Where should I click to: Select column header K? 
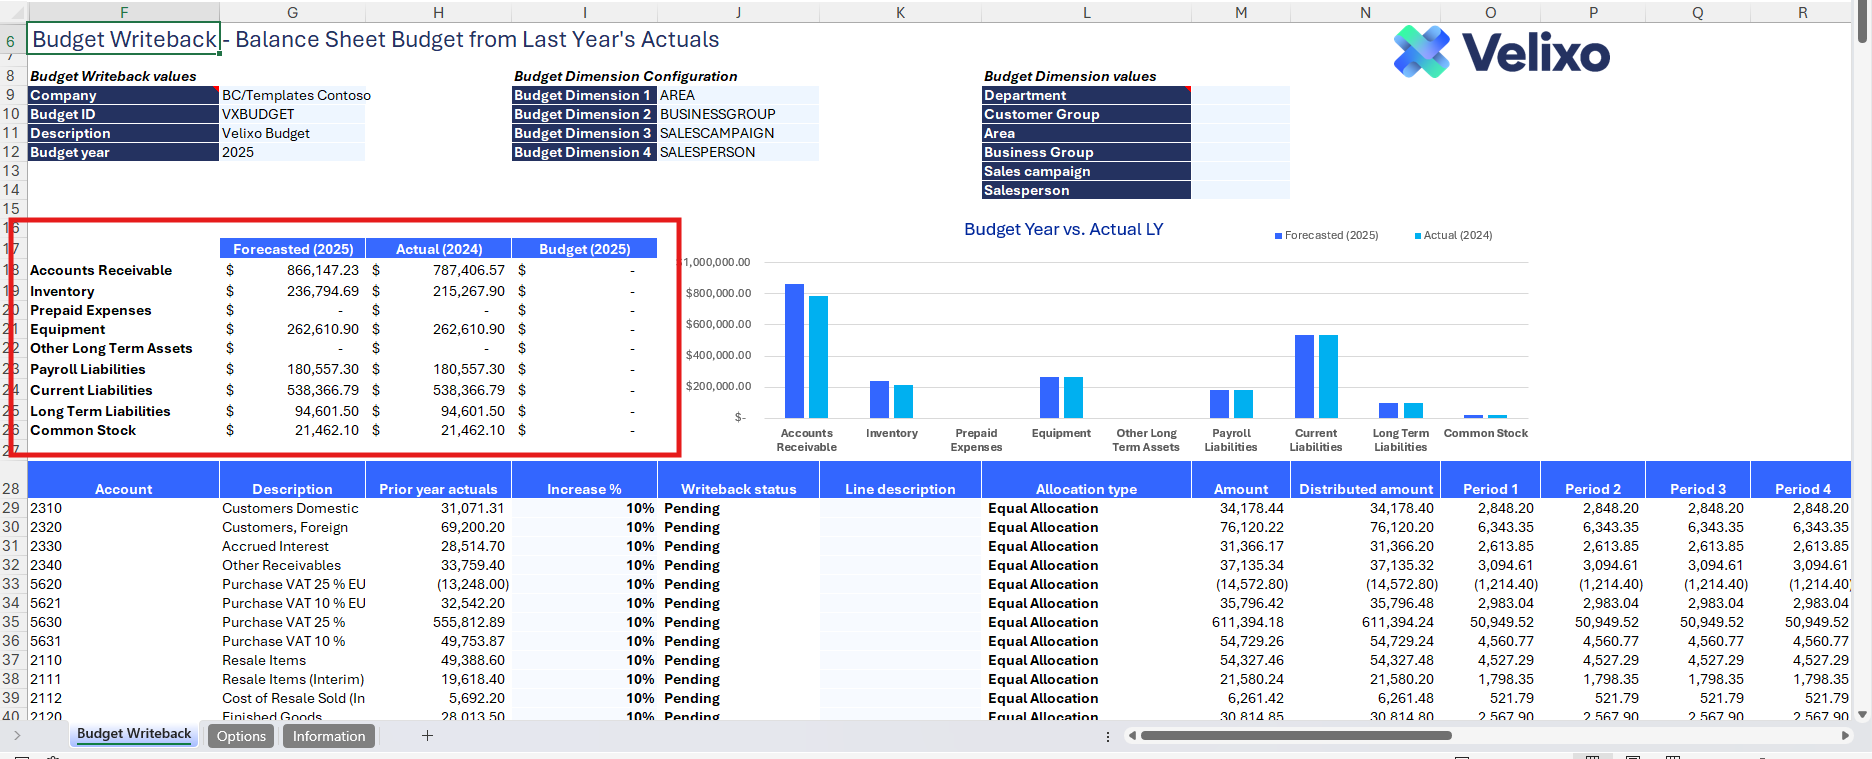coord(900,12)
